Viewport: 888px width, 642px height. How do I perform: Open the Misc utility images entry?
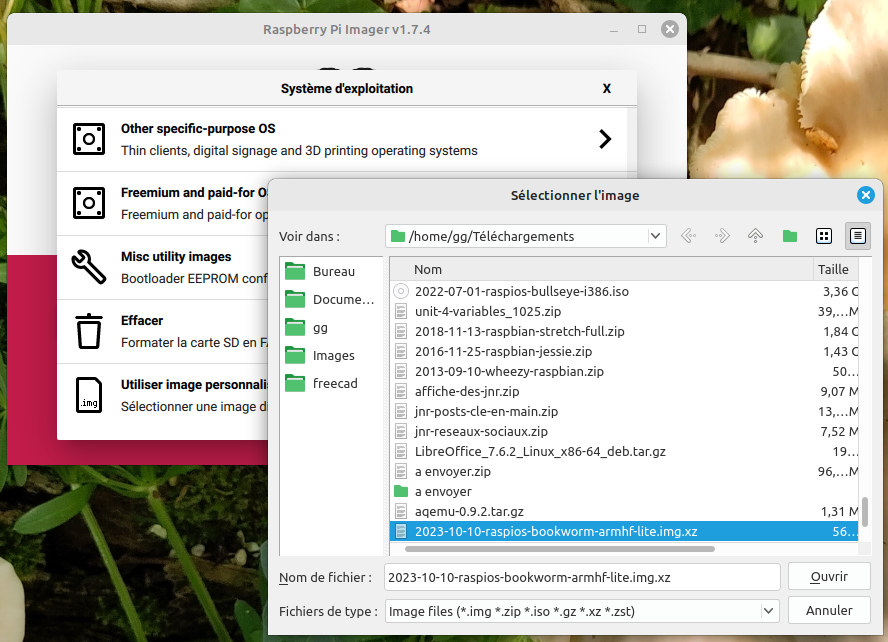point(163,267)
